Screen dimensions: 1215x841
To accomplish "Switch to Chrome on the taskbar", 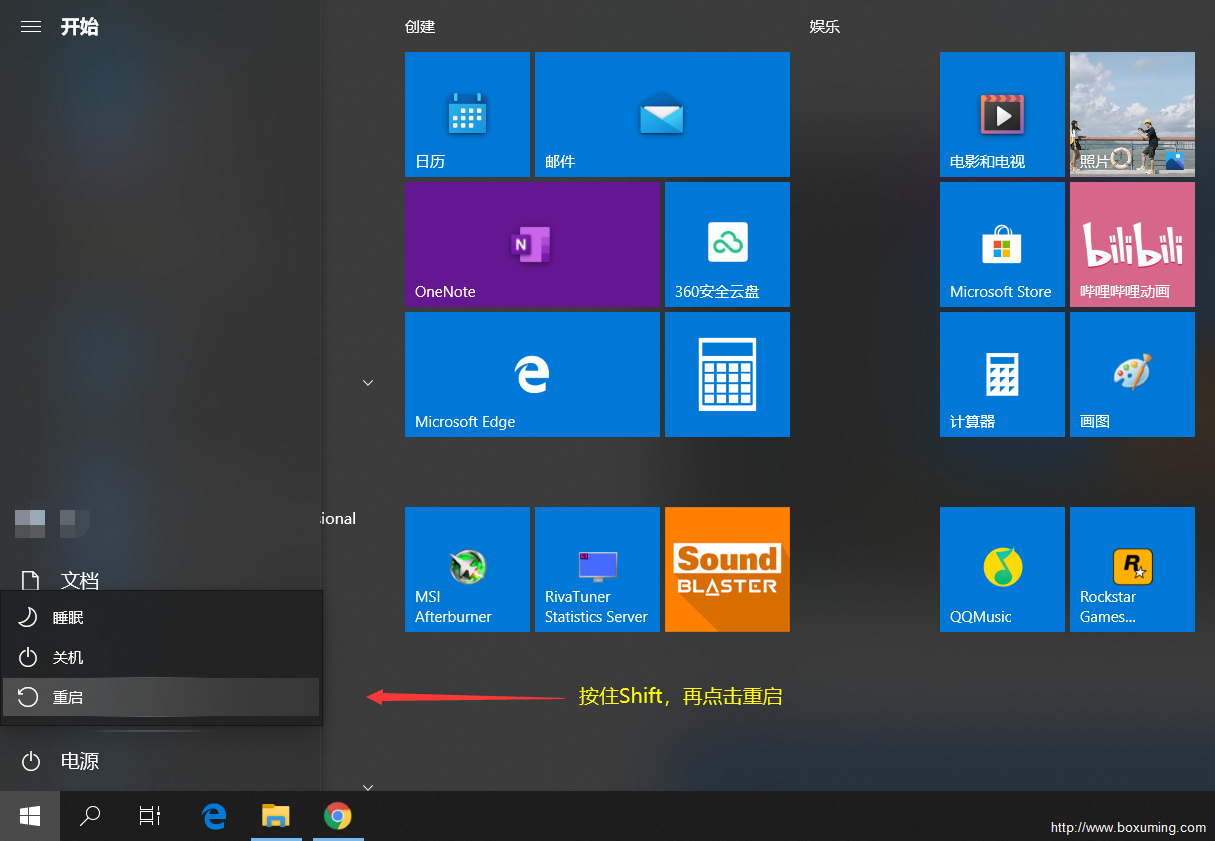I will click(x=338, y=816).
